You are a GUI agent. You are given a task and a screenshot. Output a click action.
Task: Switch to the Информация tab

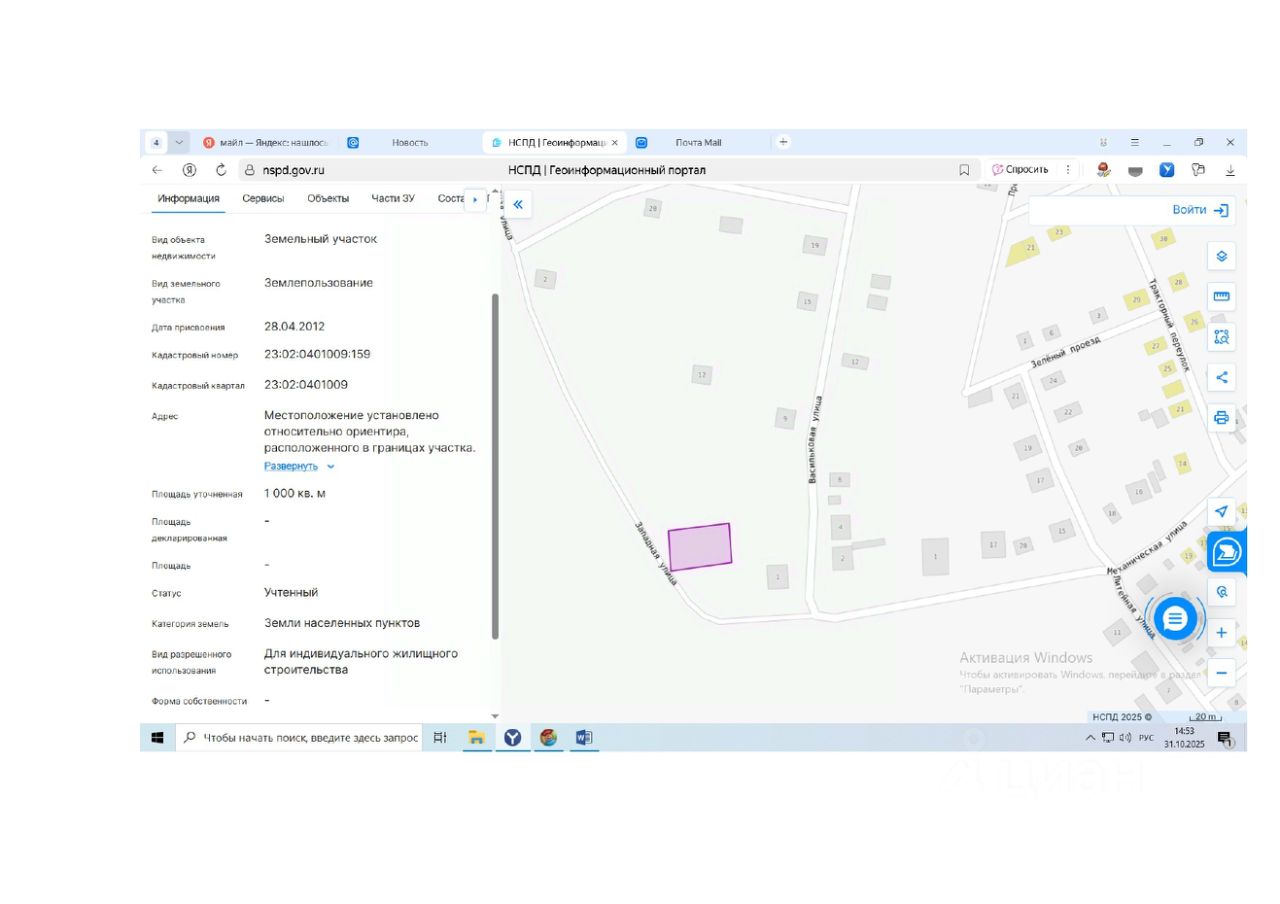(188, 198)
